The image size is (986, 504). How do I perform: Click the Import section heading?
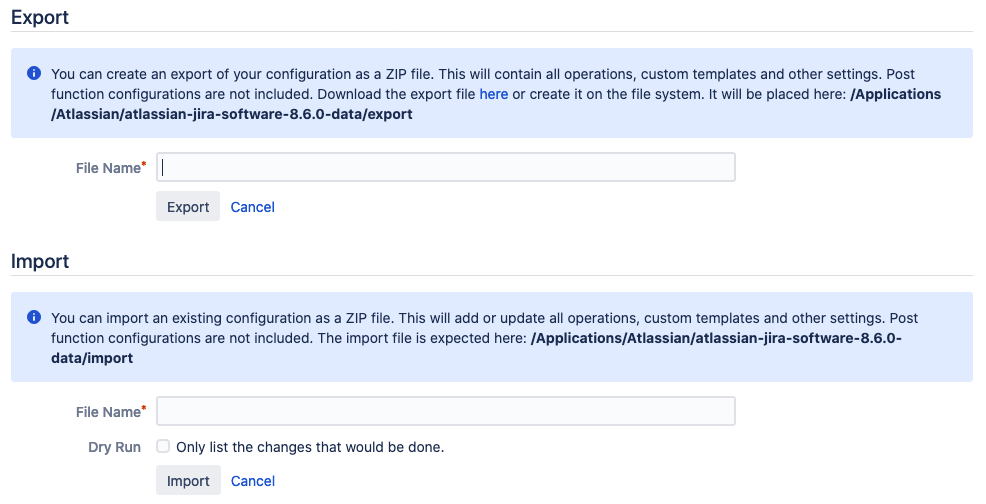pos(40,261)
